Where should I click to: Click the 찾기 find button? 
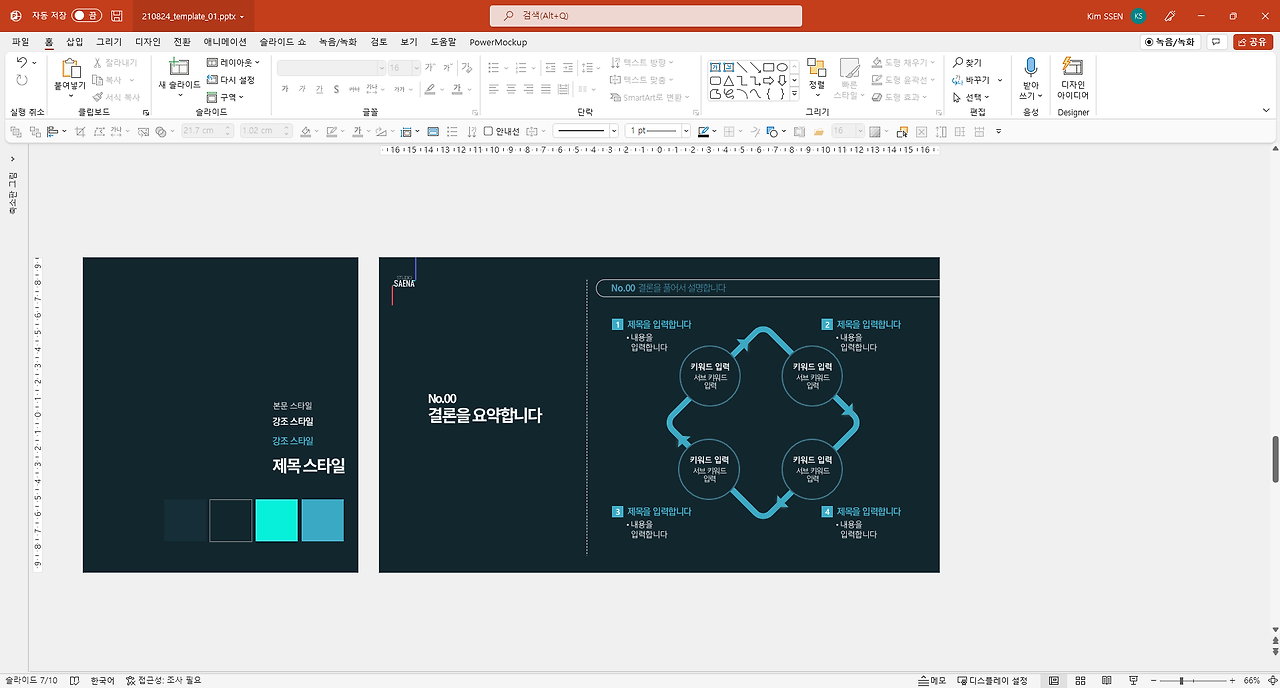(x=968, y=63)
